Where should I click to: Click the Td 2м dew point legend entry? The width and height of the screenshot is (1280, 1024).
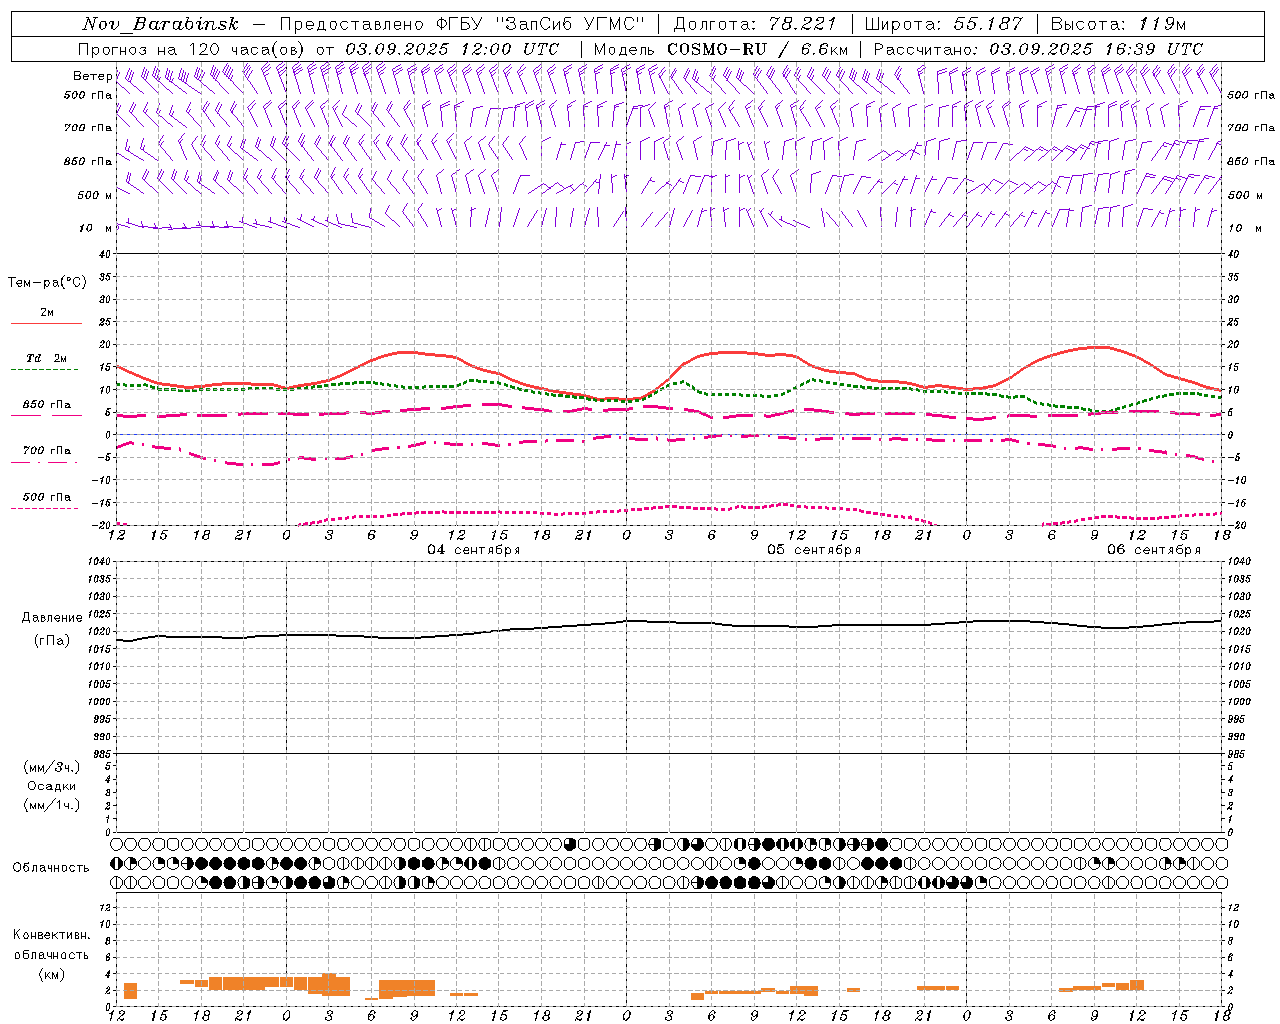(46, 358)
